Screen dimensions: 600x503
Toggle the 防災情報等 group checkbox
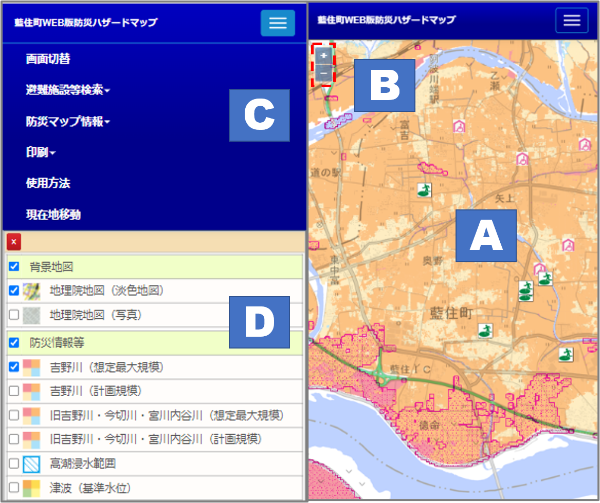tap(14, 342)
